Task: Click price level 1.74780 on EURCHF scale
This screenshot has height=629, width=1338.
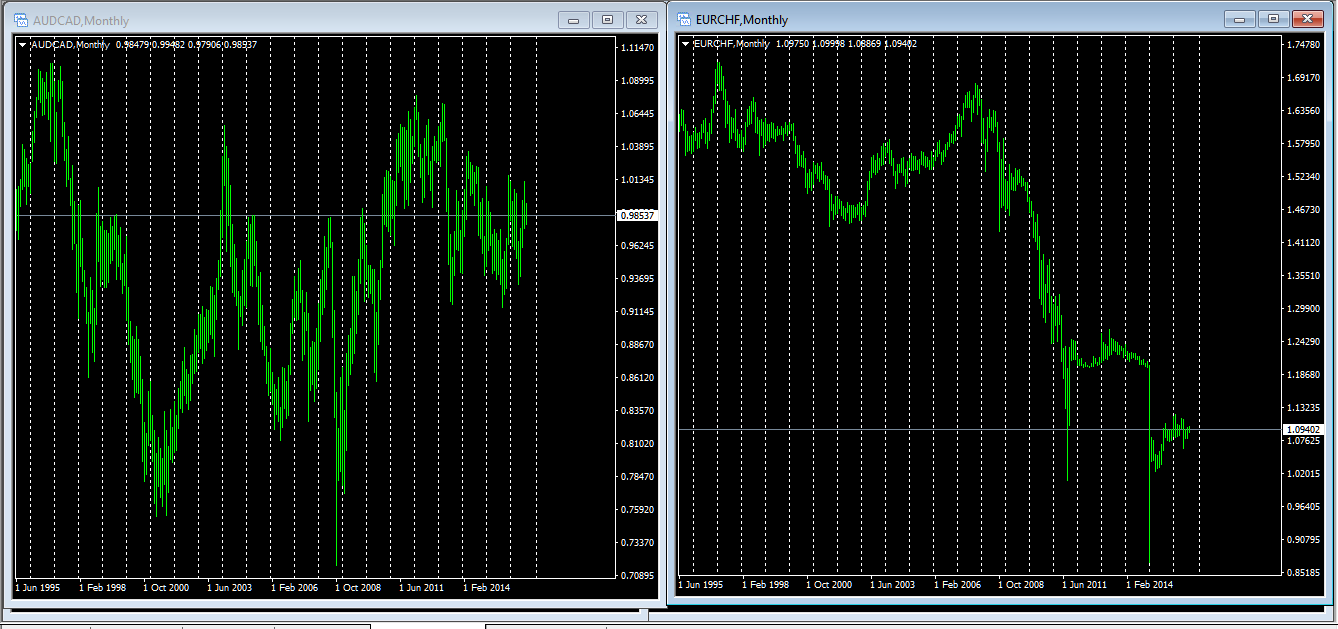Action: pos(1303,45)
